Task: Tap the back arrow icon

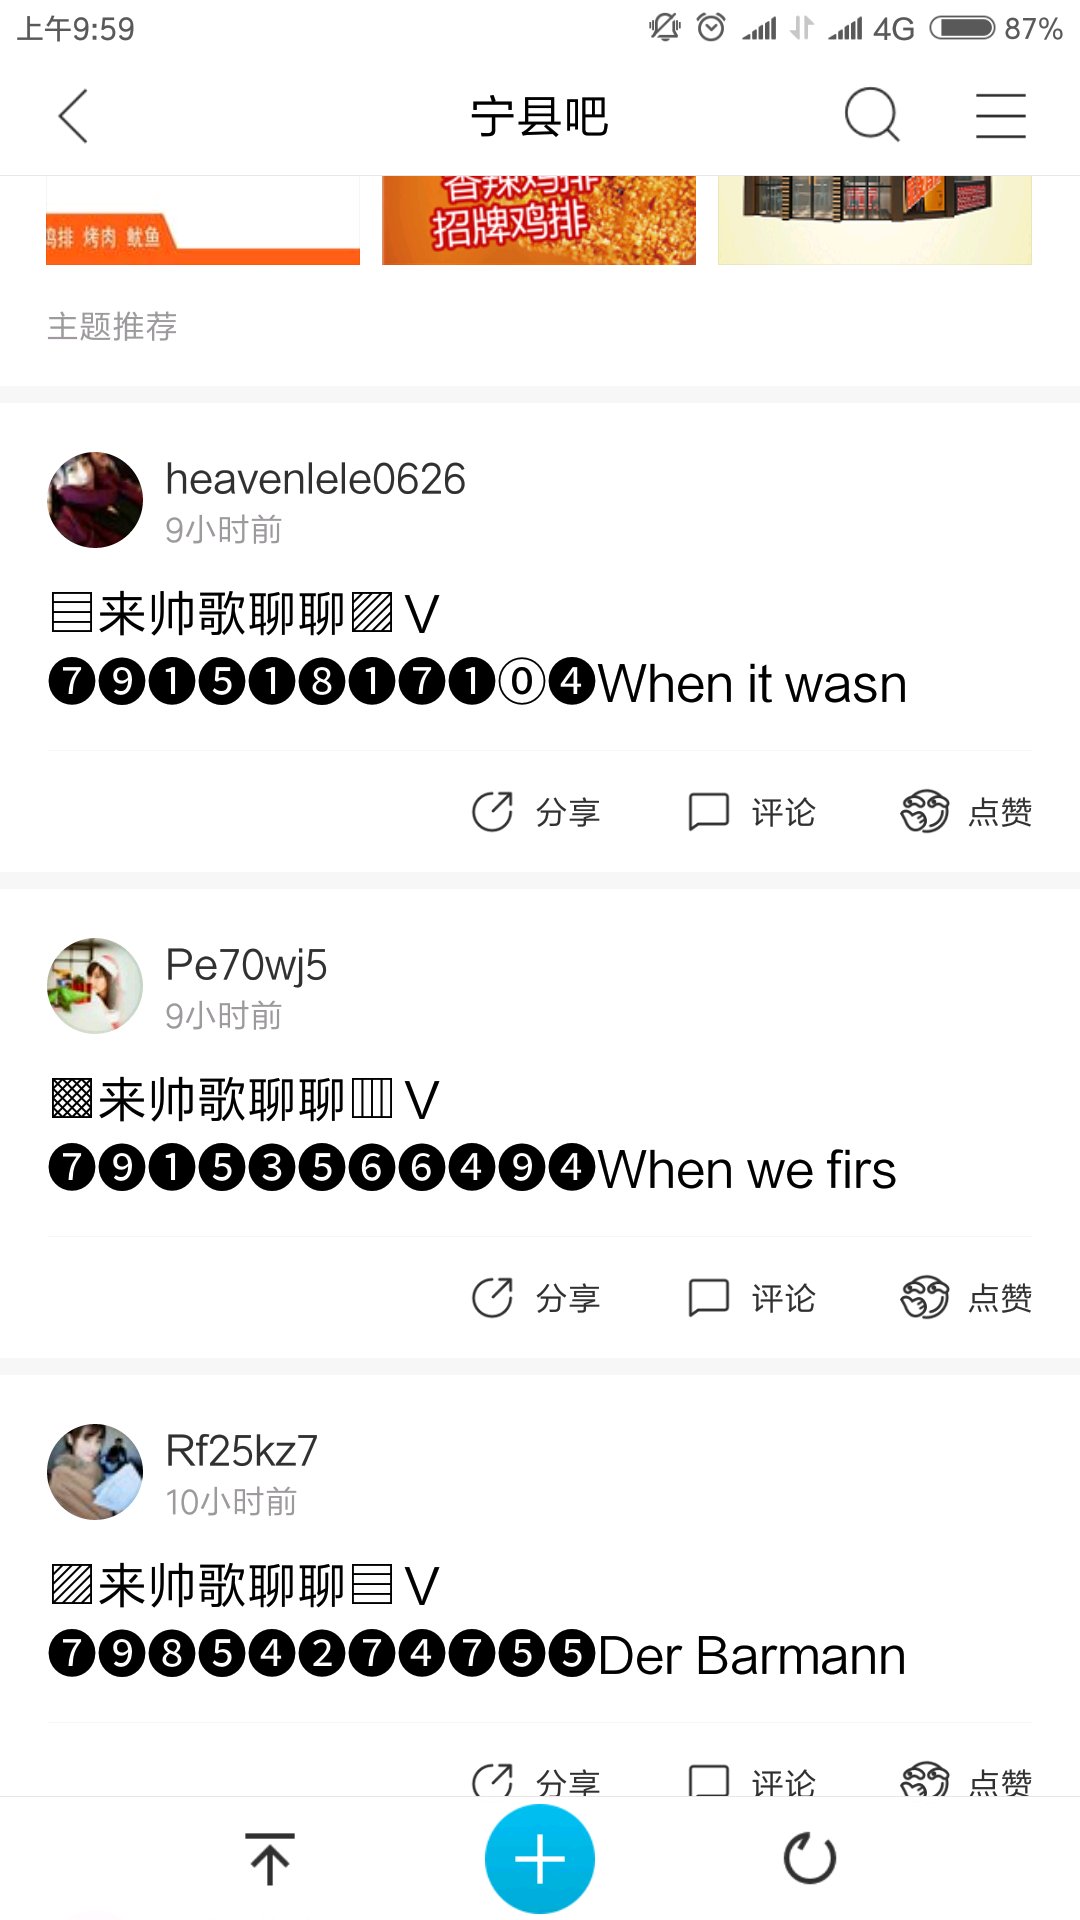Action: click(x=73, y=116)
